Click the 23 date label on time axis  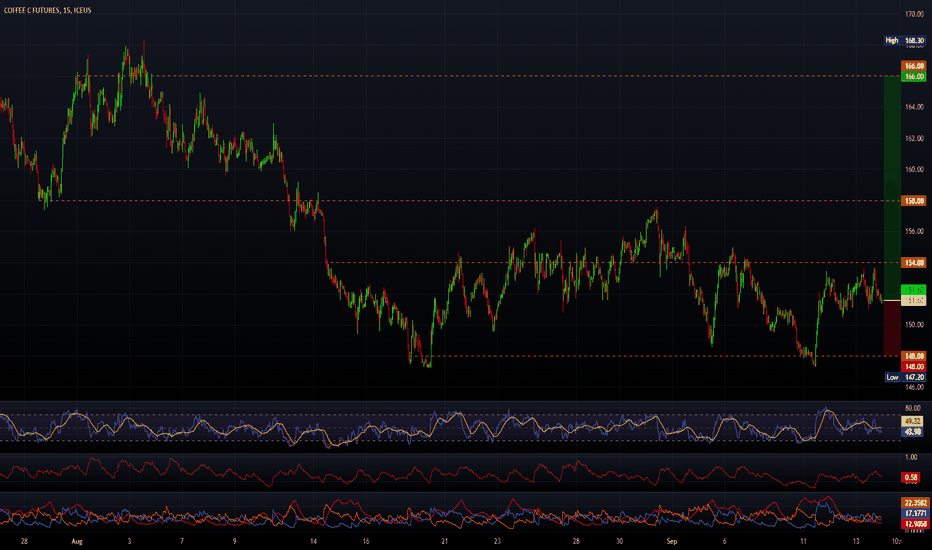click(497, 541)
